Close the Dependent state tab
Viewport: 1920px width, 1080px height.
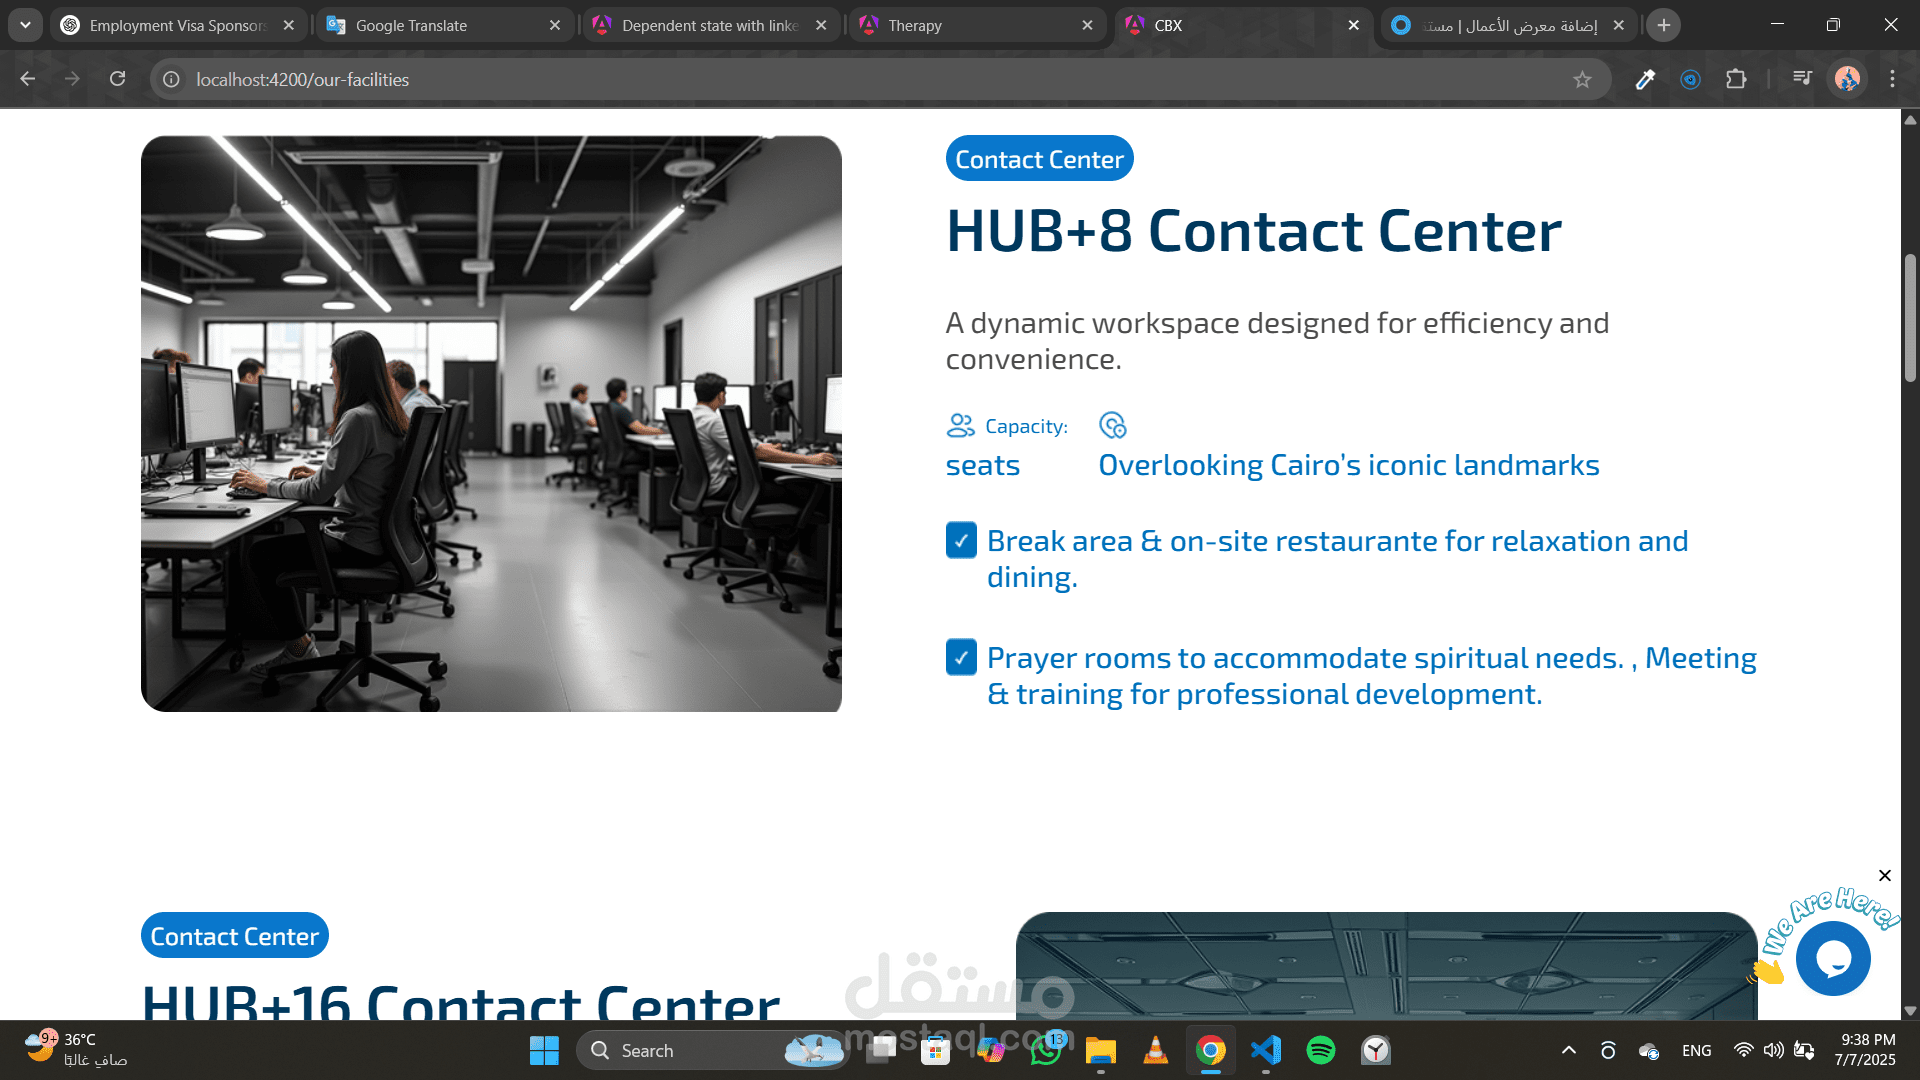[x=821, y=25]
